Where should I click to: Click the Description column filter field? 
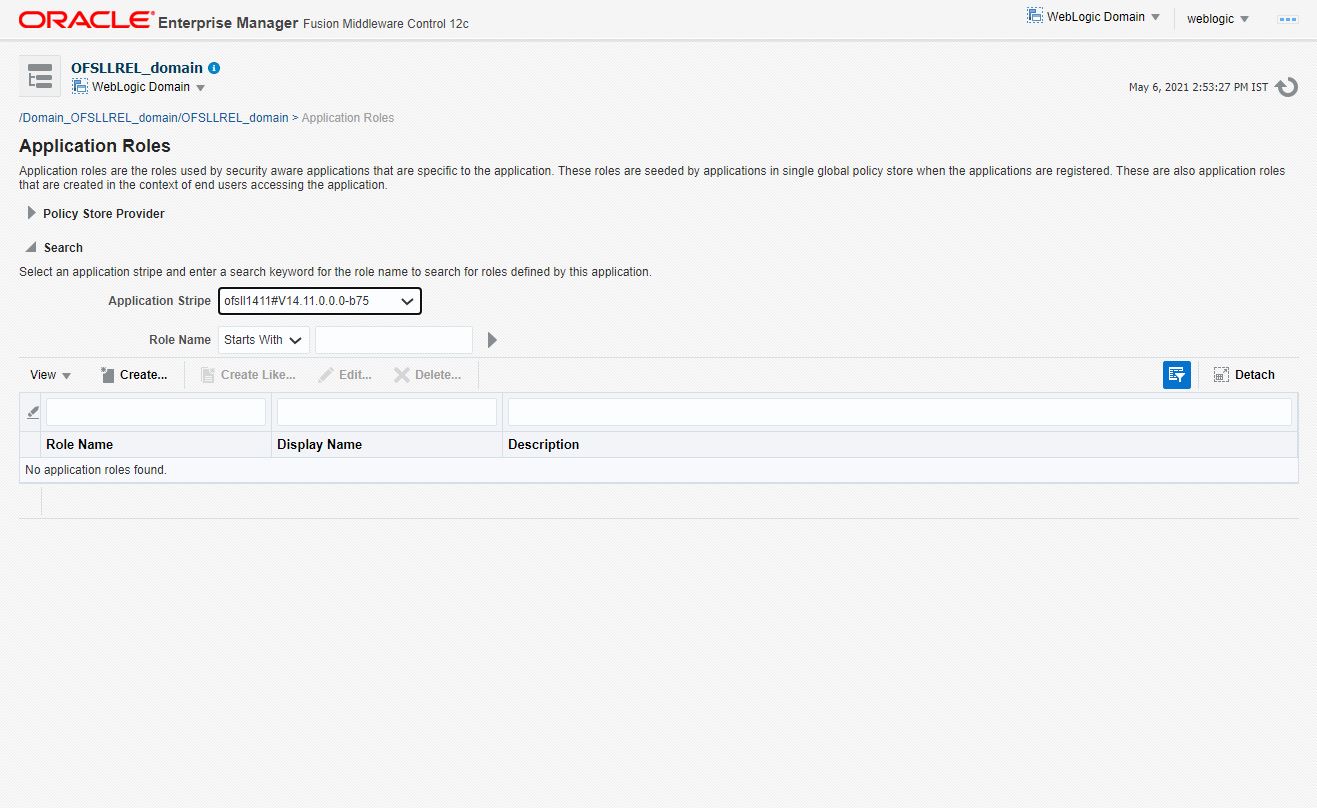[x=900, y=412]
